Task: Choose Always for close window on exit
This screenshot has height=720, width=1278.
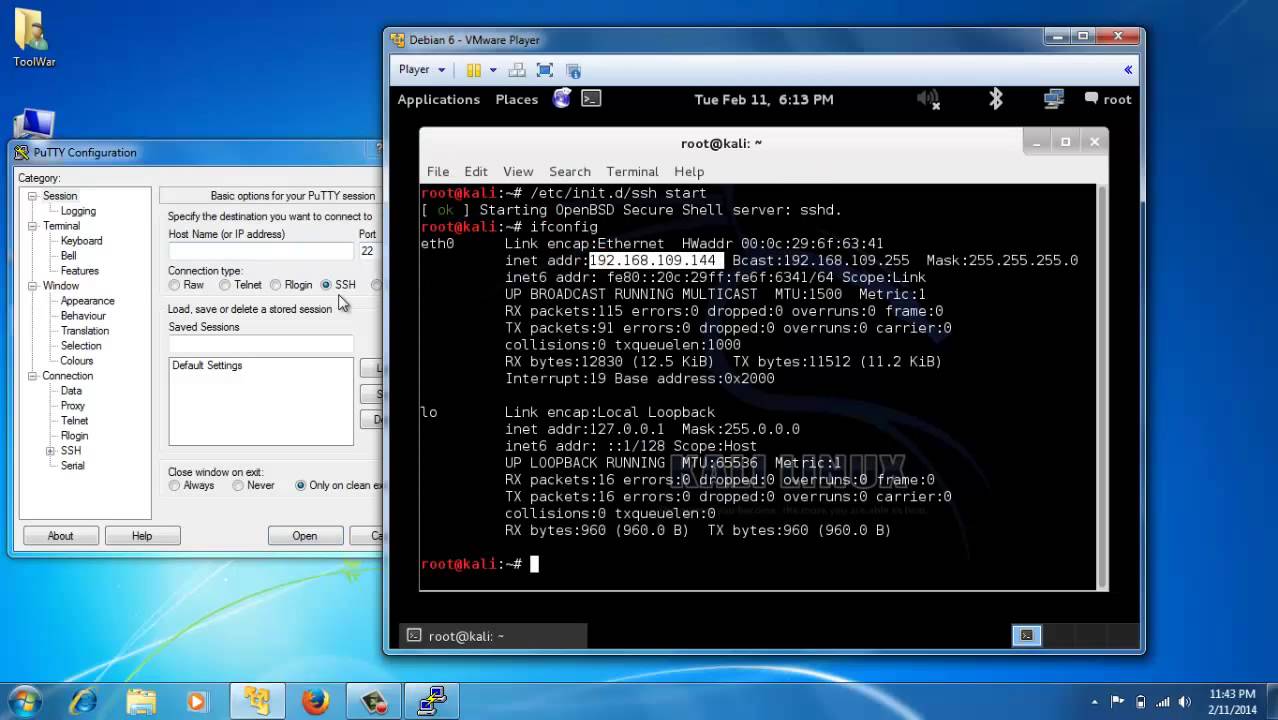Action: [x=174, y=485]
